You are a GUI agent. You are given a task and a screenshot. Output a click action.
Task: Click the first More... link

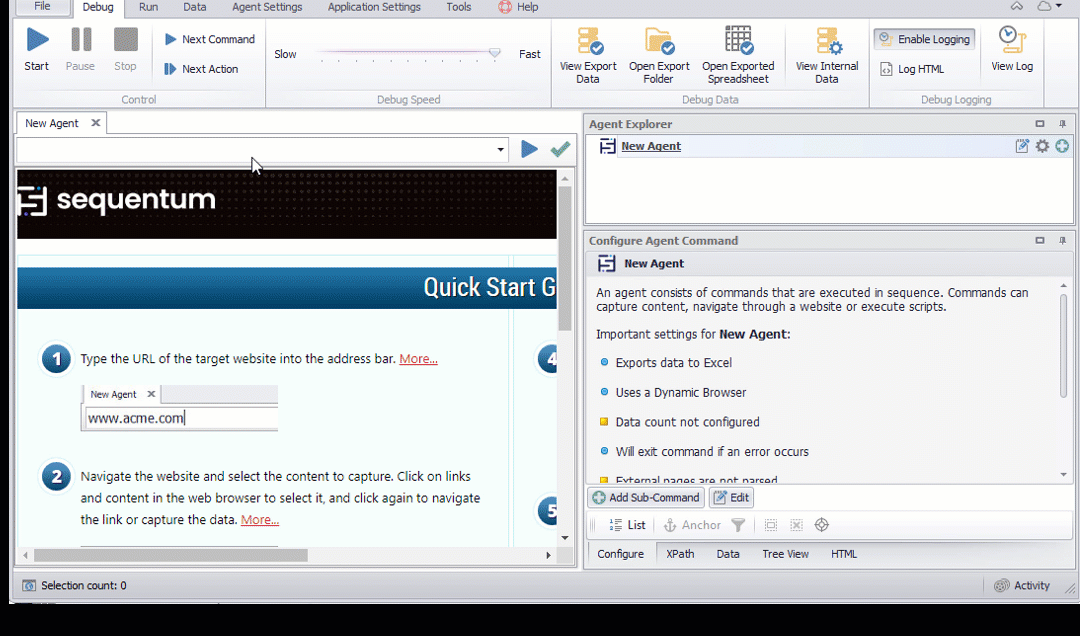(418, 359)
